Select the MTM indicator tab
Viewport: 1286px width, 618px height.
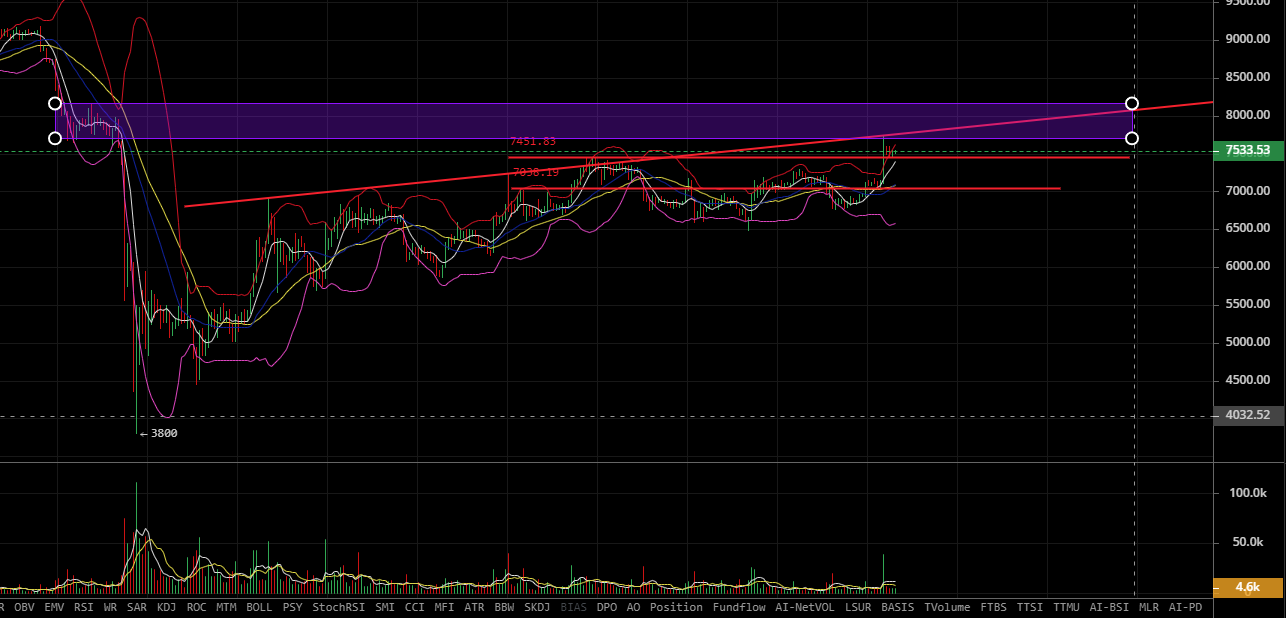point(227,607)
